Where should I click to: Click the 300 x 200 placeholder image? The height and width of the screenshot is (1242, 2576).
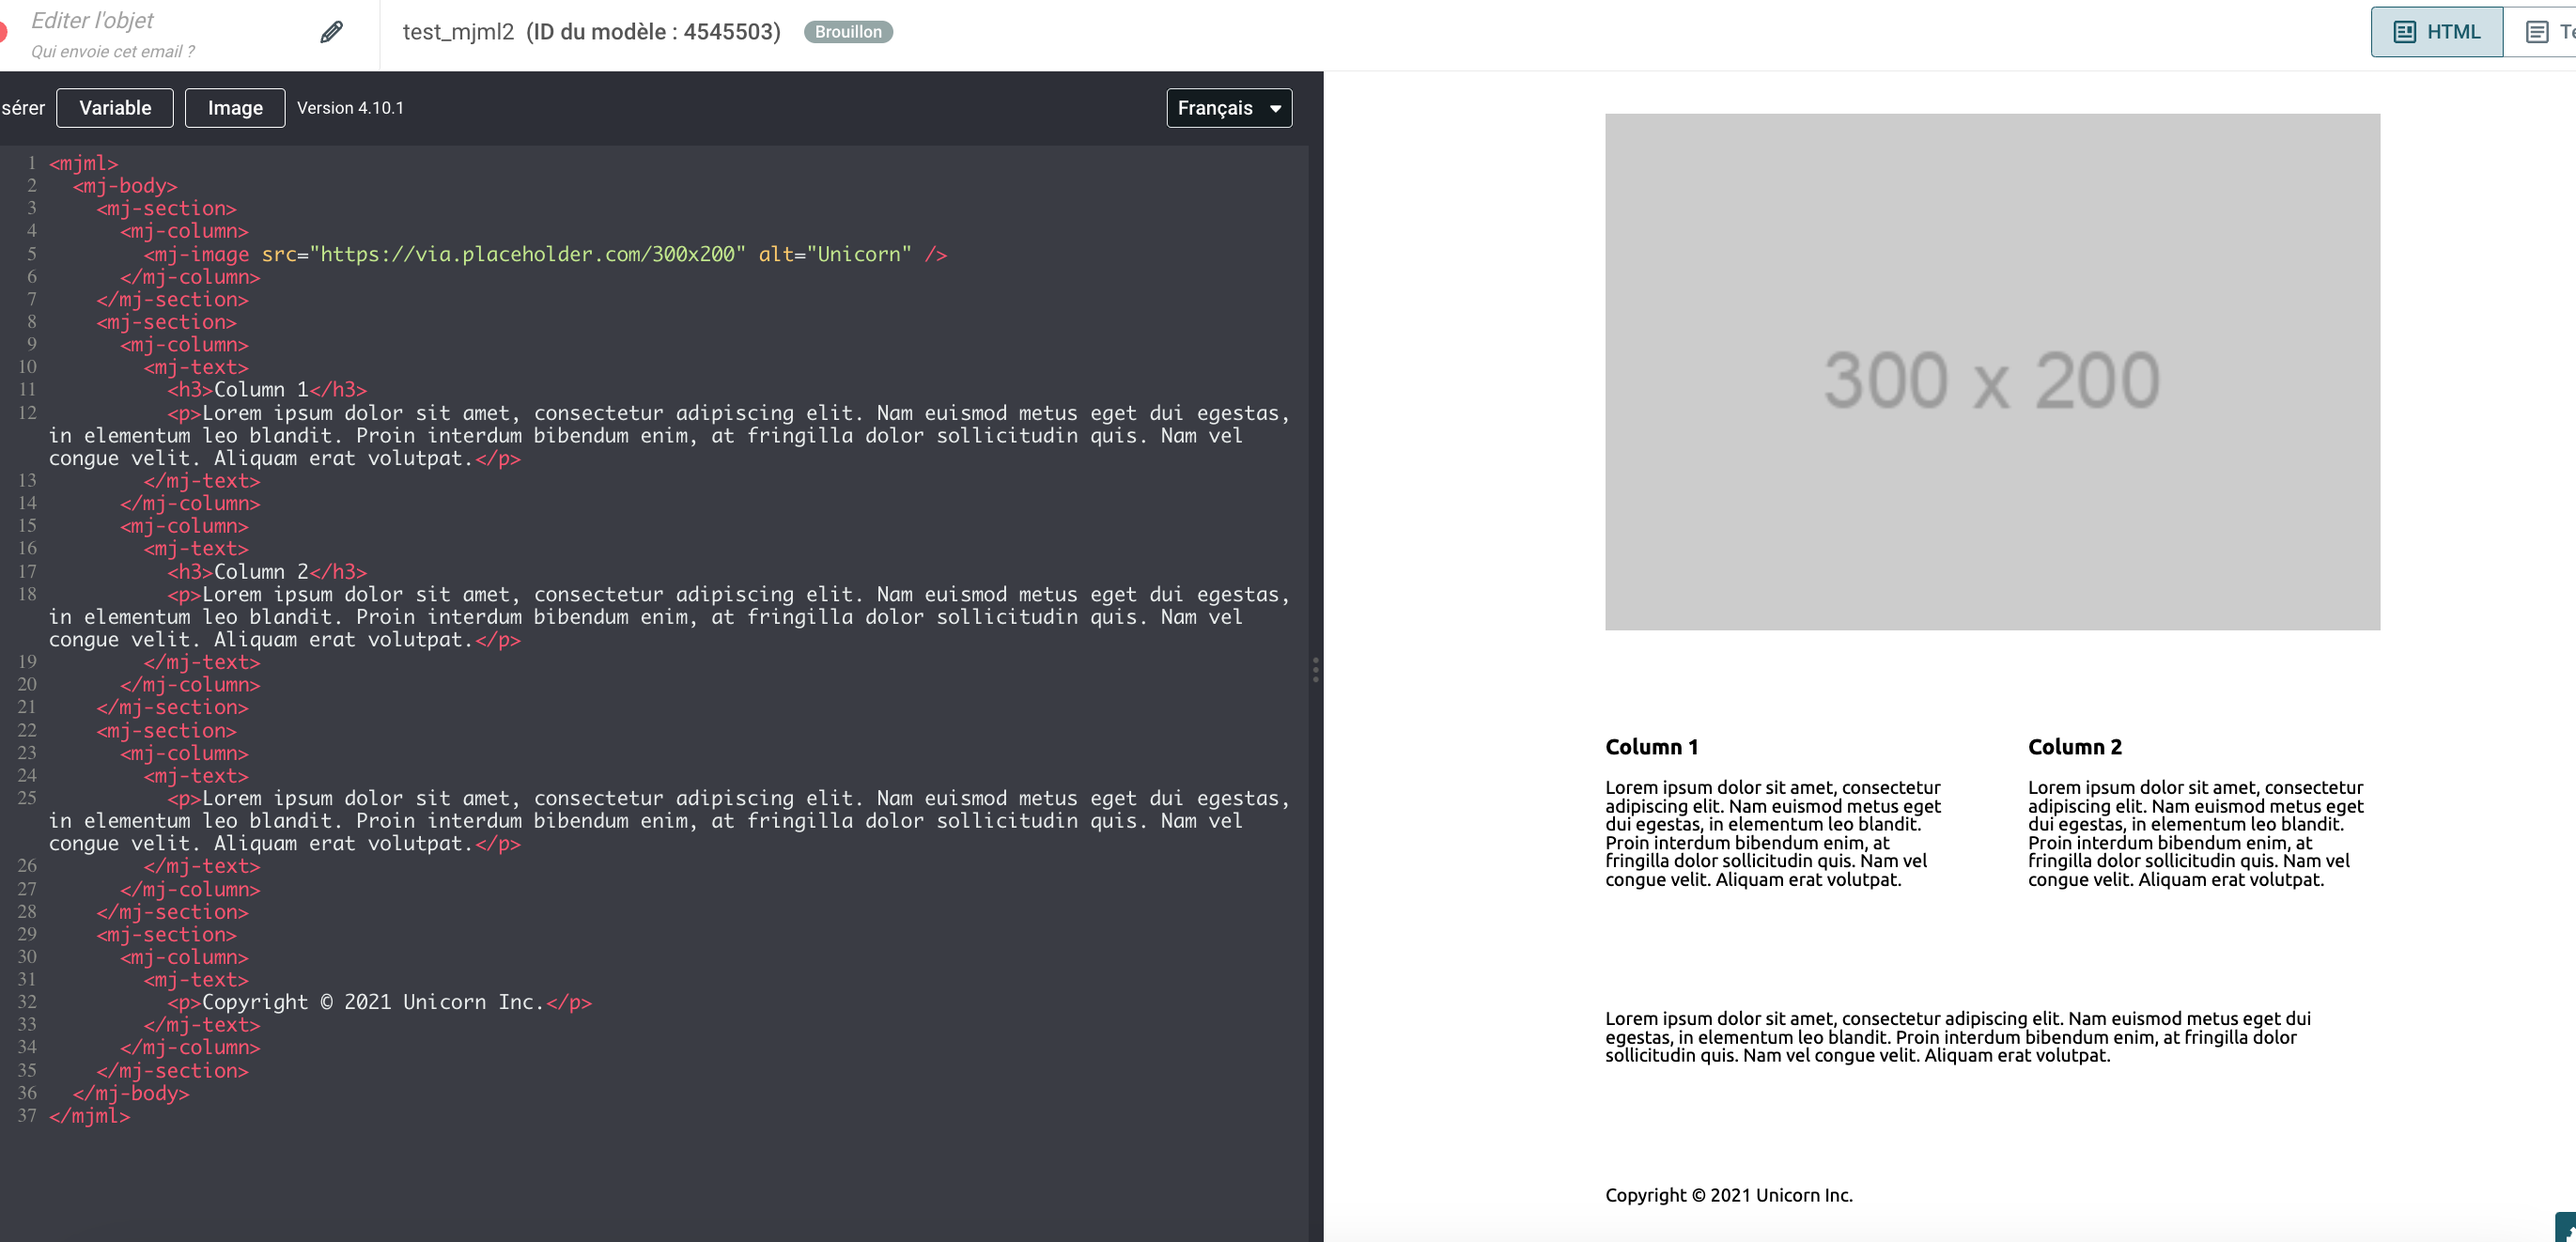tap(1992, 372)
